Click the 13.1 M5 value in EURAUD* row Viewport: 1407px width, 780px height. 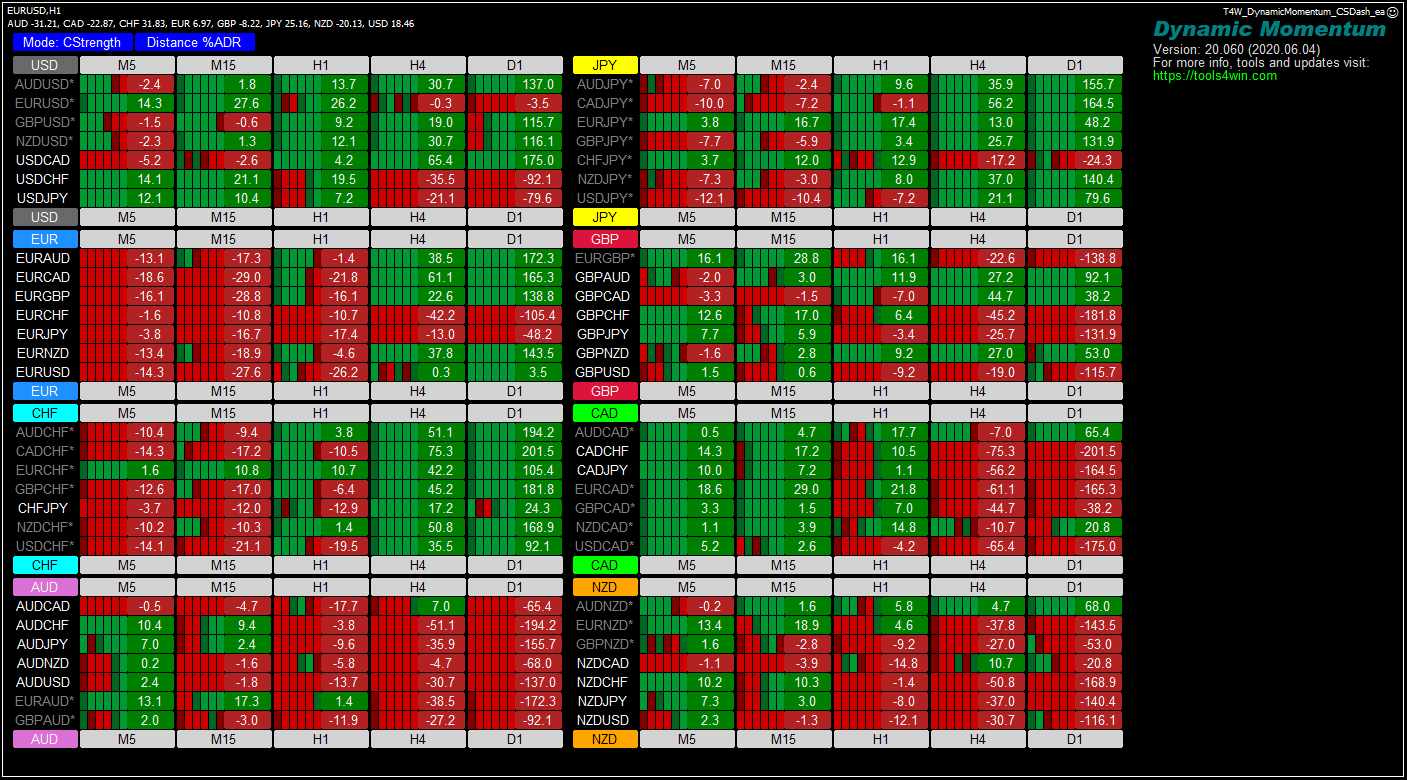pos(149,701)
